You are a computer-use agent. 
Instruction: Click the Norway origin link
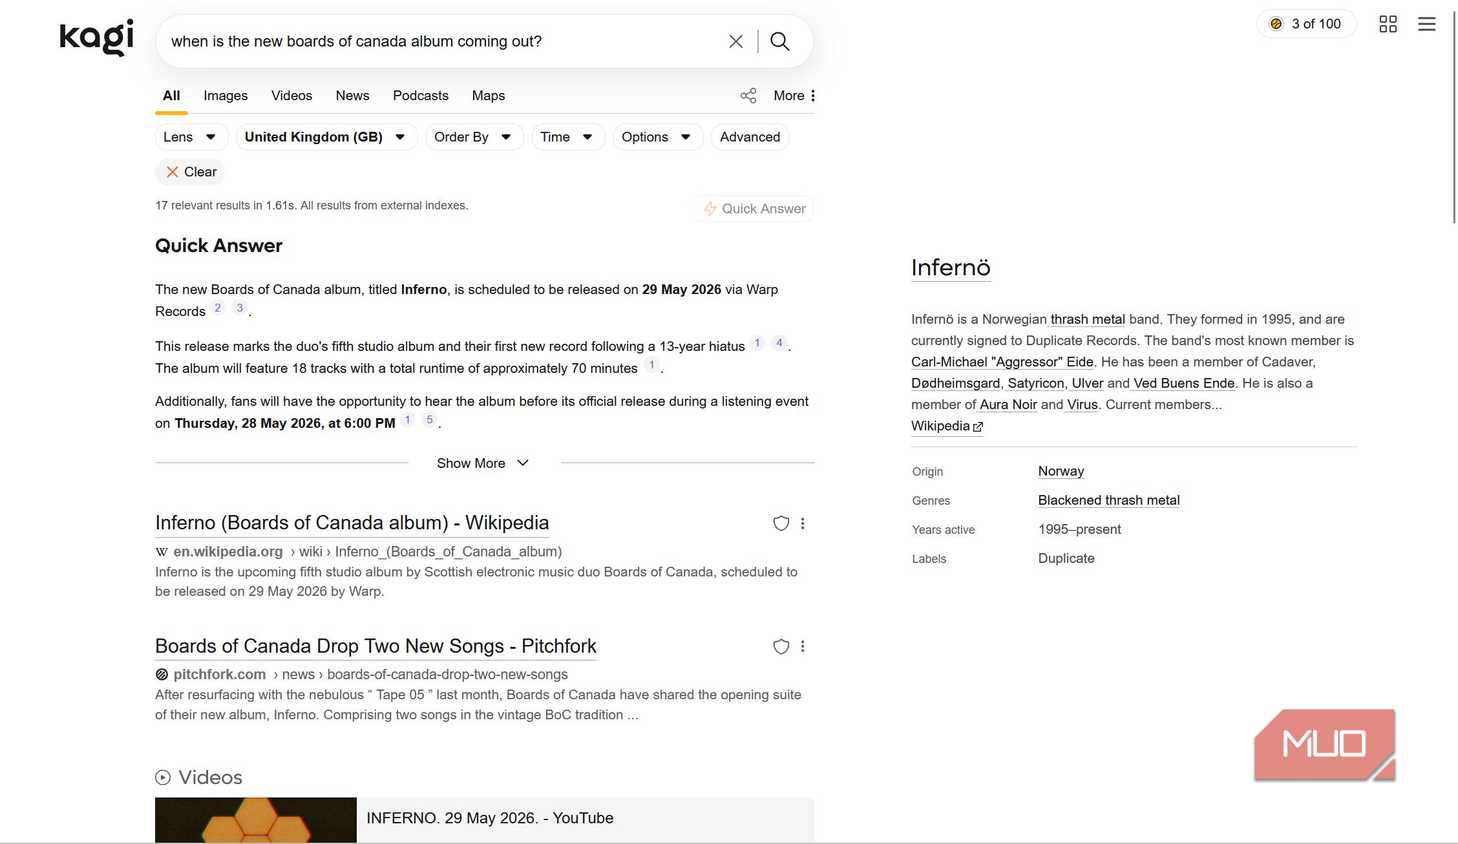pyautogui.click(x=1061, y=471)
